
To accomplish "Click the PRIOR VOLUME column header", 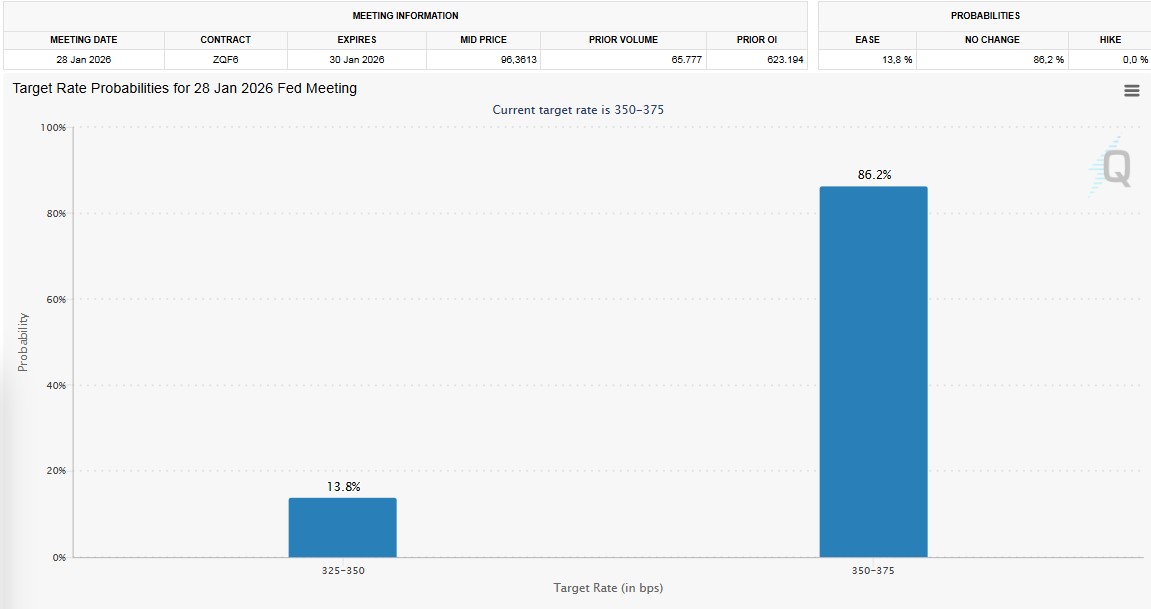I will [x=623, y=40].
